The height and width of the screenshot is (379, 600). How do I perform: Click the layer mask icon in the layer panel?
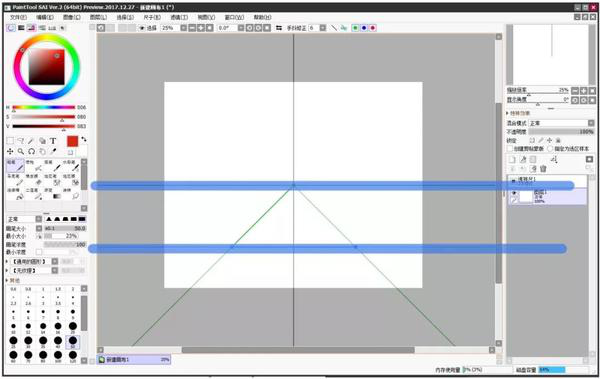click(x=589, y=159)
